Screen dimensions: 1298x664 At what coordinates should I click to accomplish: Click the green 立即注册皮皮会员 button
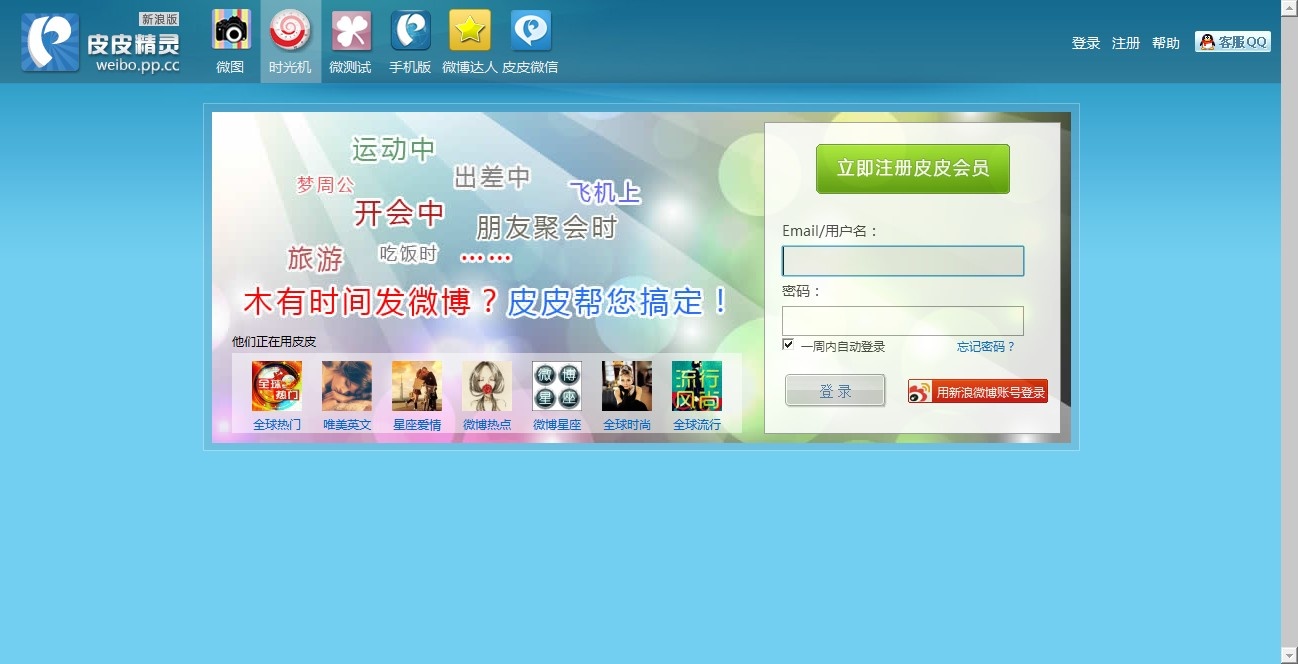point(913,168)
